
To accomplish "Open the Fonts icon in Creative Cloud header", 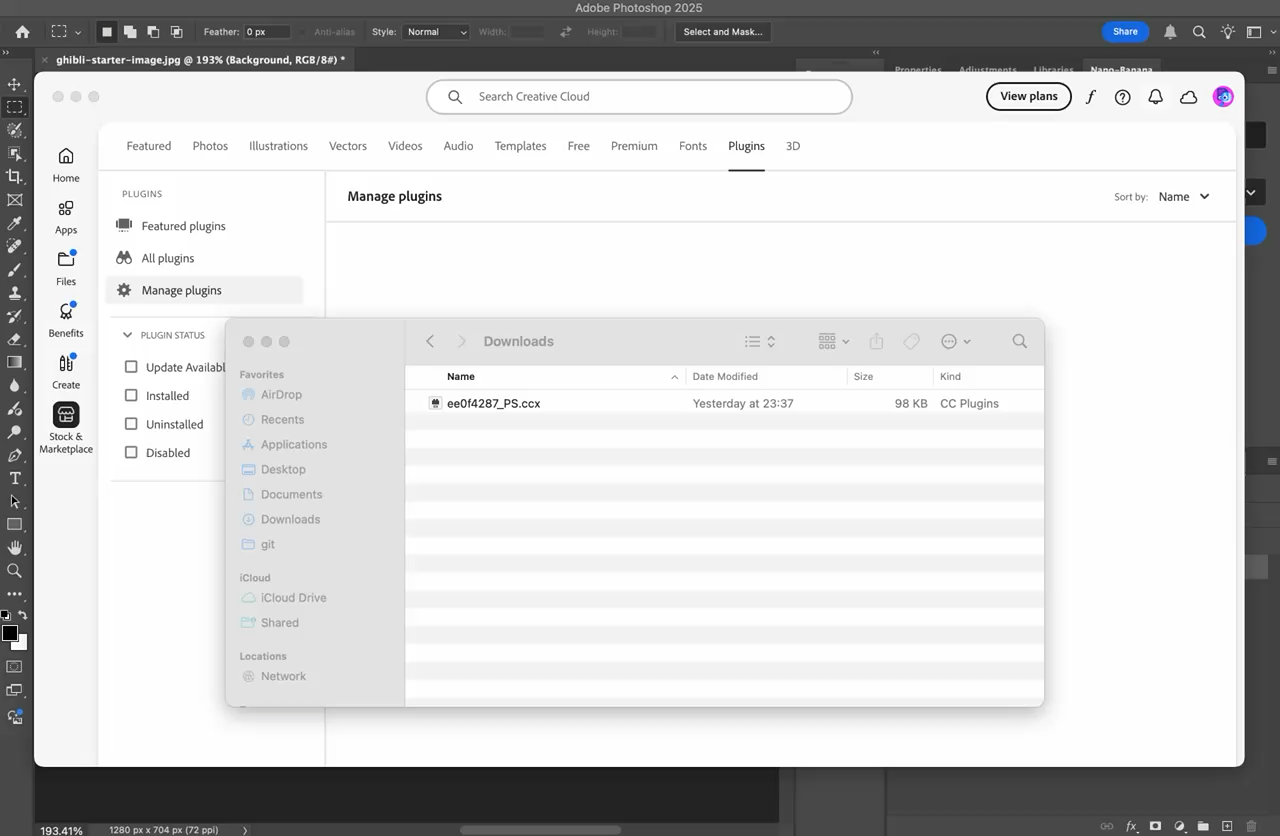I will [1090, 97].
